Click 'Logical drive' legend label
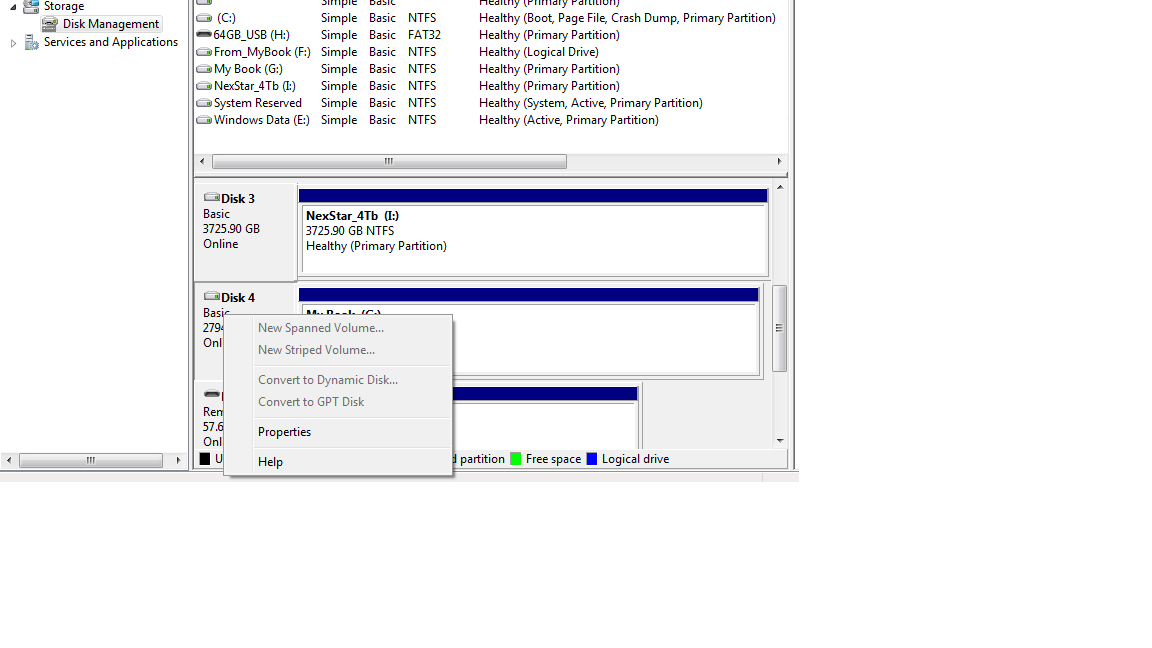 point(636,459)
